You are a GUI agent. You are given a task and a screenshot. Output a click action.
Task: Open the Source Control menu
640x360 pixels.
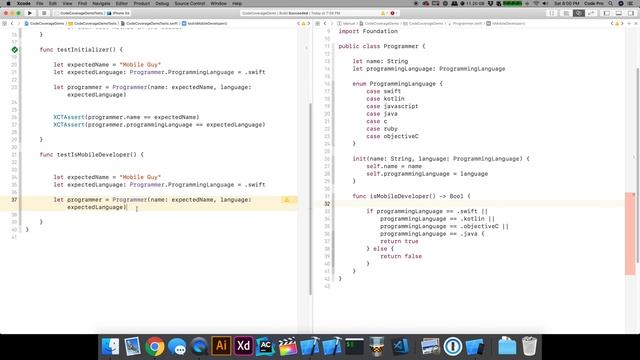190,3
